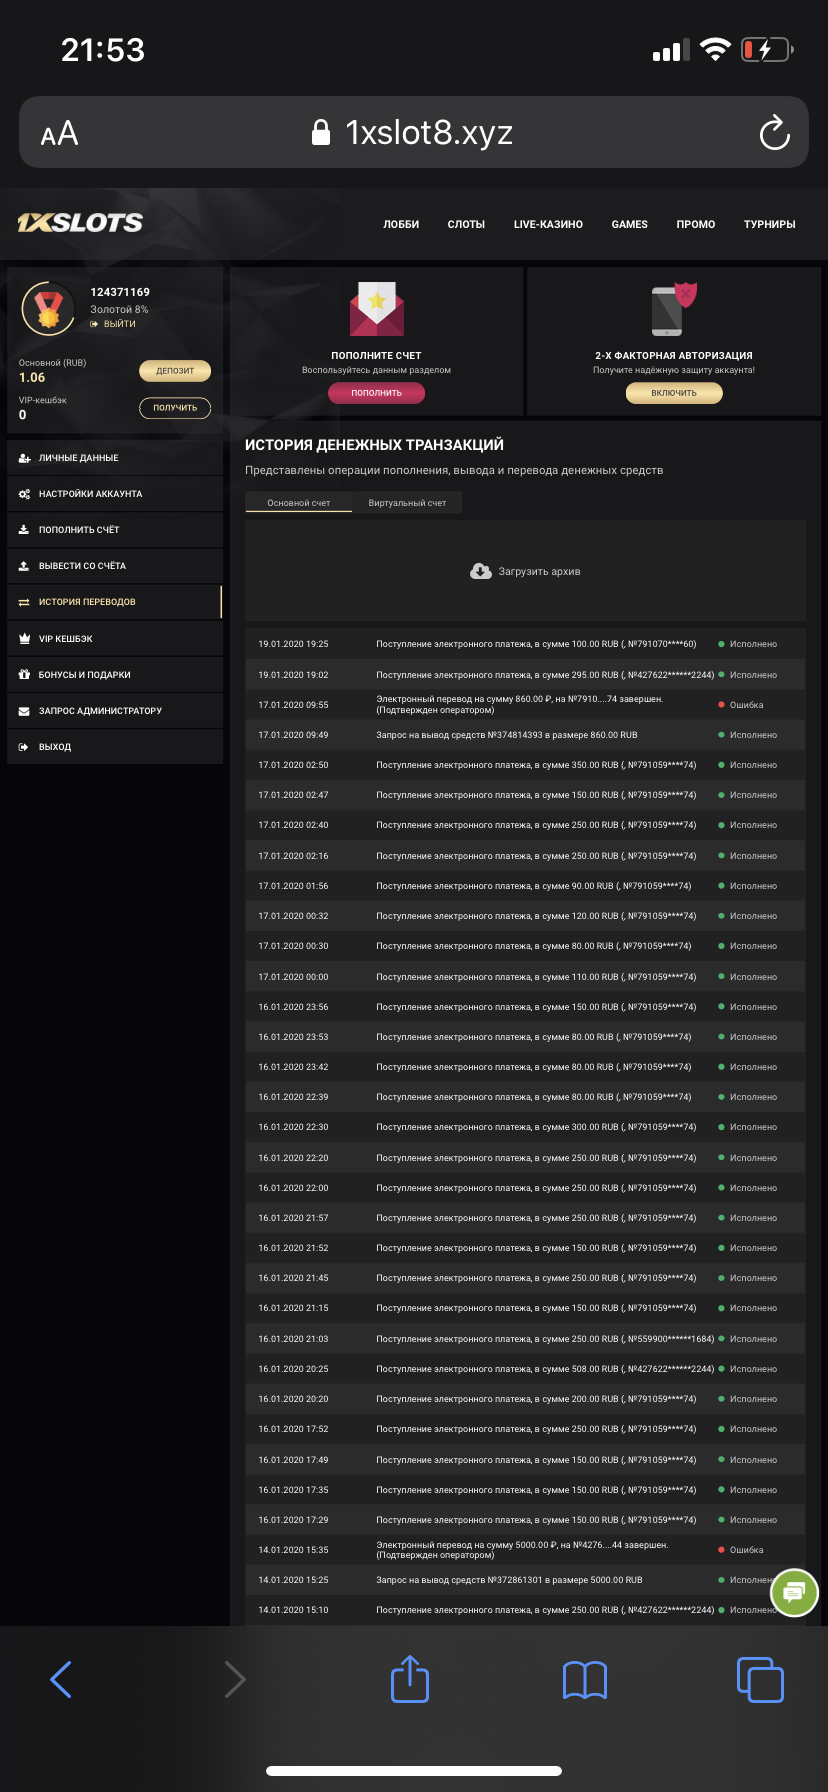This screenshot has height=1792, width=828.
Task: Select the Основной счет tab
Action: 298,503
